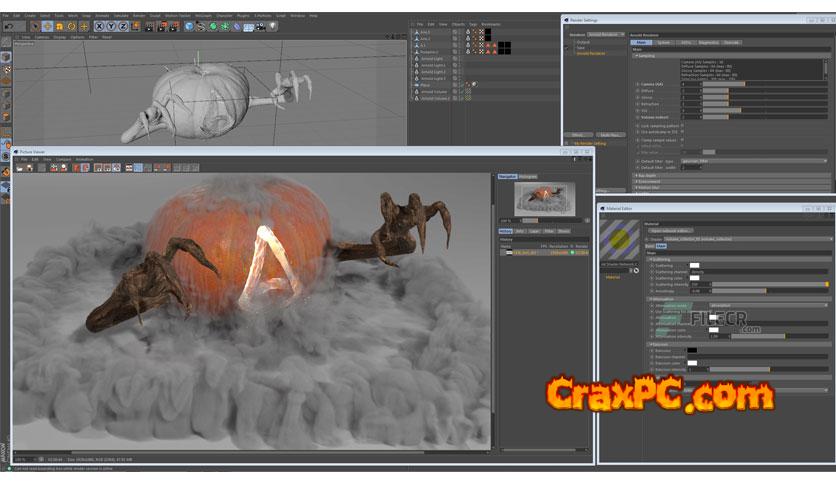Click the open file icon in Picture Viewer
Image resolution: width=836 pixels, height=484 pixels.
click(x=20, y=168)
